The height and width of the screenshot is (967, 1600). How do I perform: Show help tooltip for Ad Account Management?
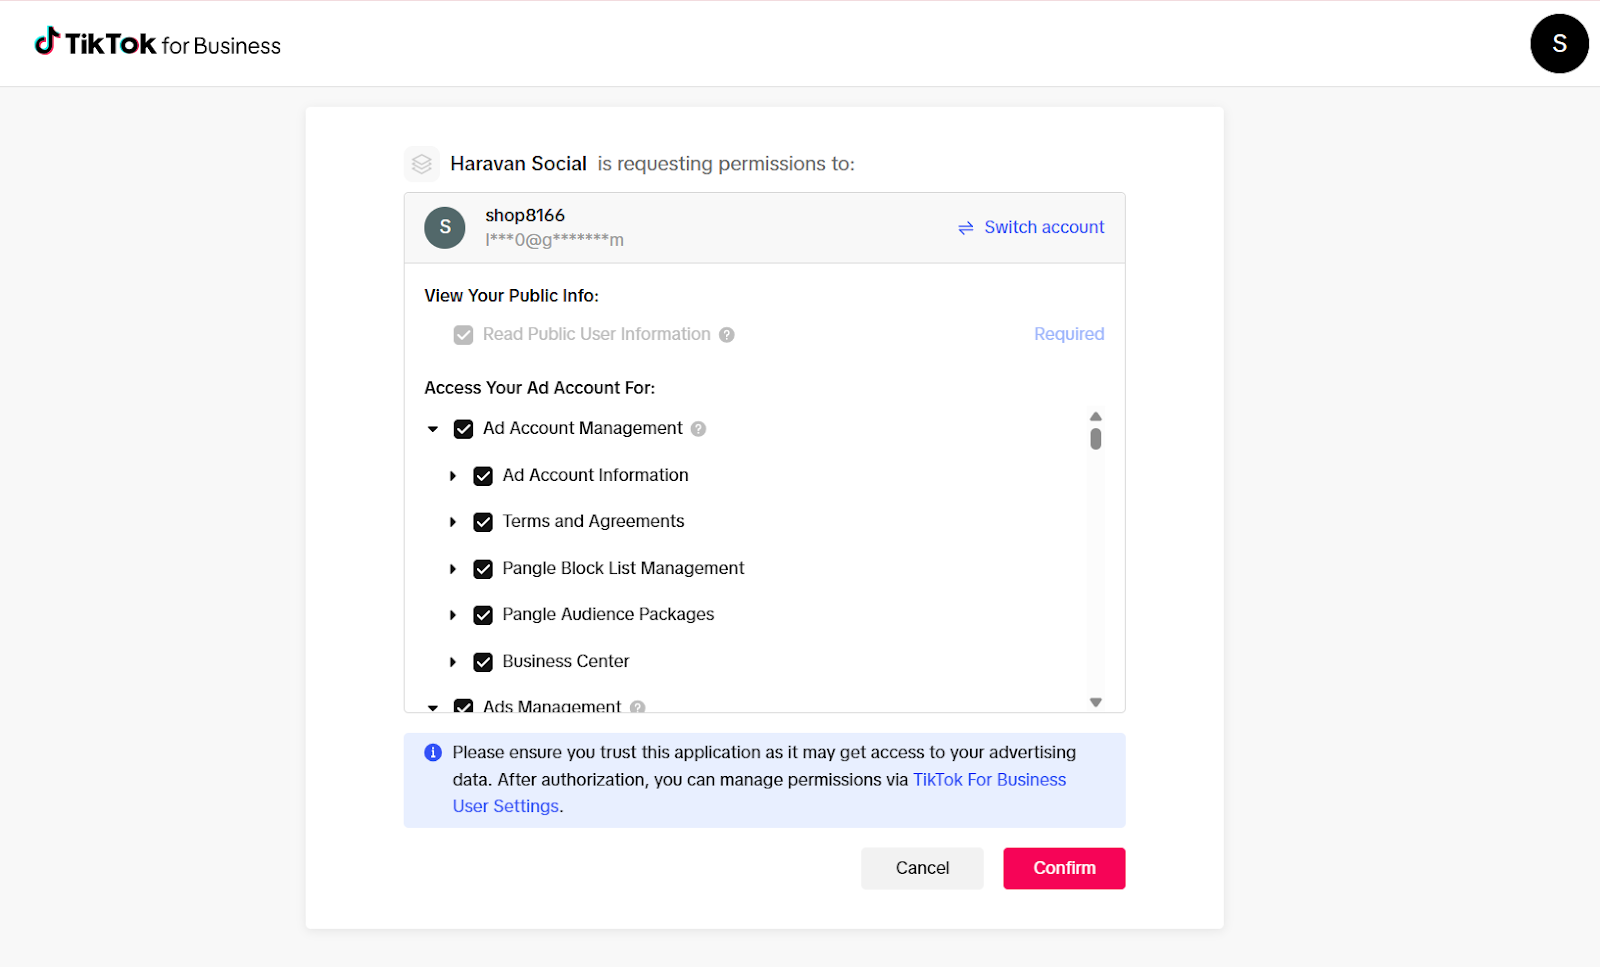699,429
